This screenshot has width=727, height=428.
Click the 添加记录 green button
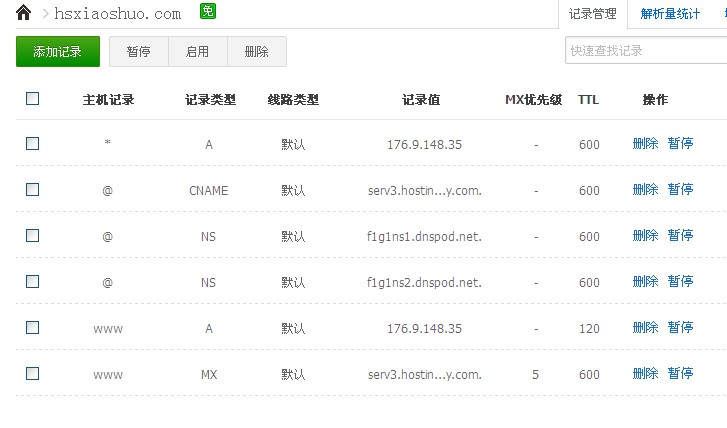[x=58, y=51]
